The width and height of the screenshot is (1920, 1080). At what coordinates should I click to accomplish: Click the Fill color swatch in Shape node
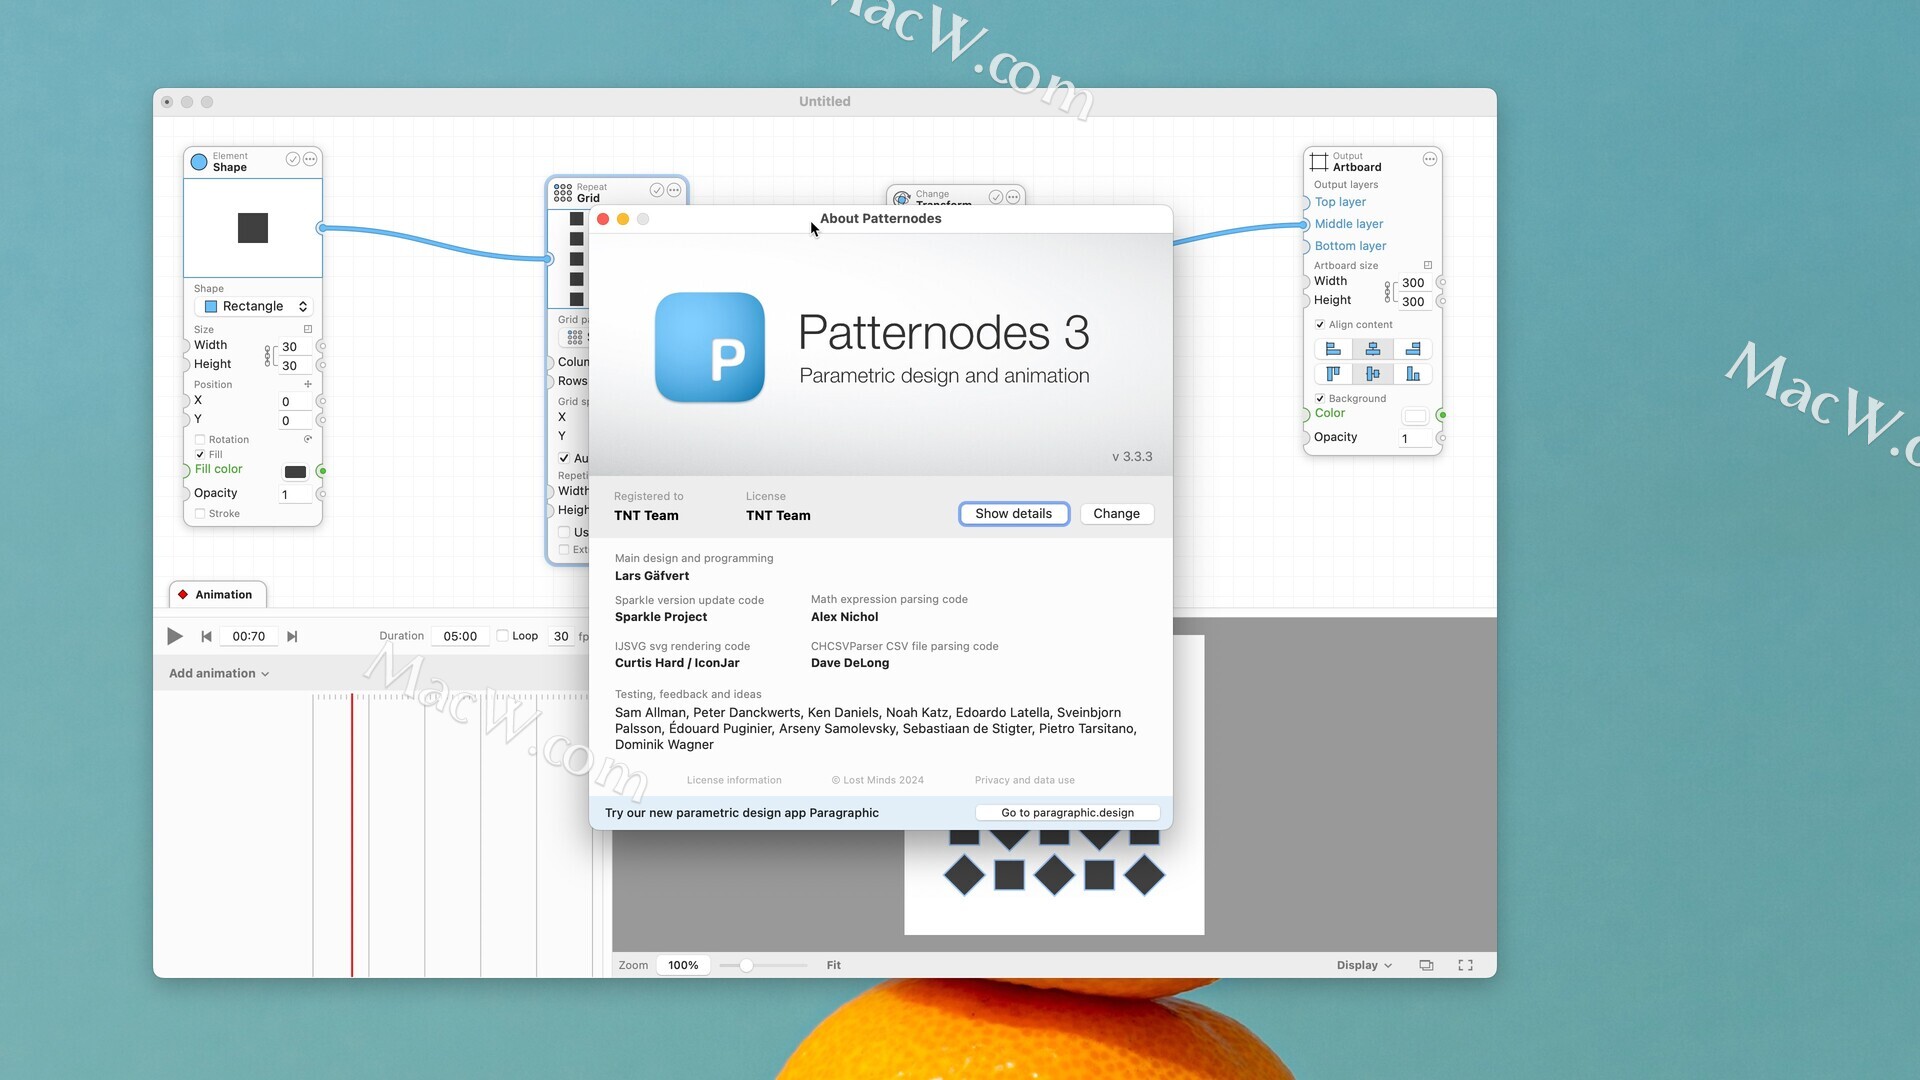(x=295, y=472)
